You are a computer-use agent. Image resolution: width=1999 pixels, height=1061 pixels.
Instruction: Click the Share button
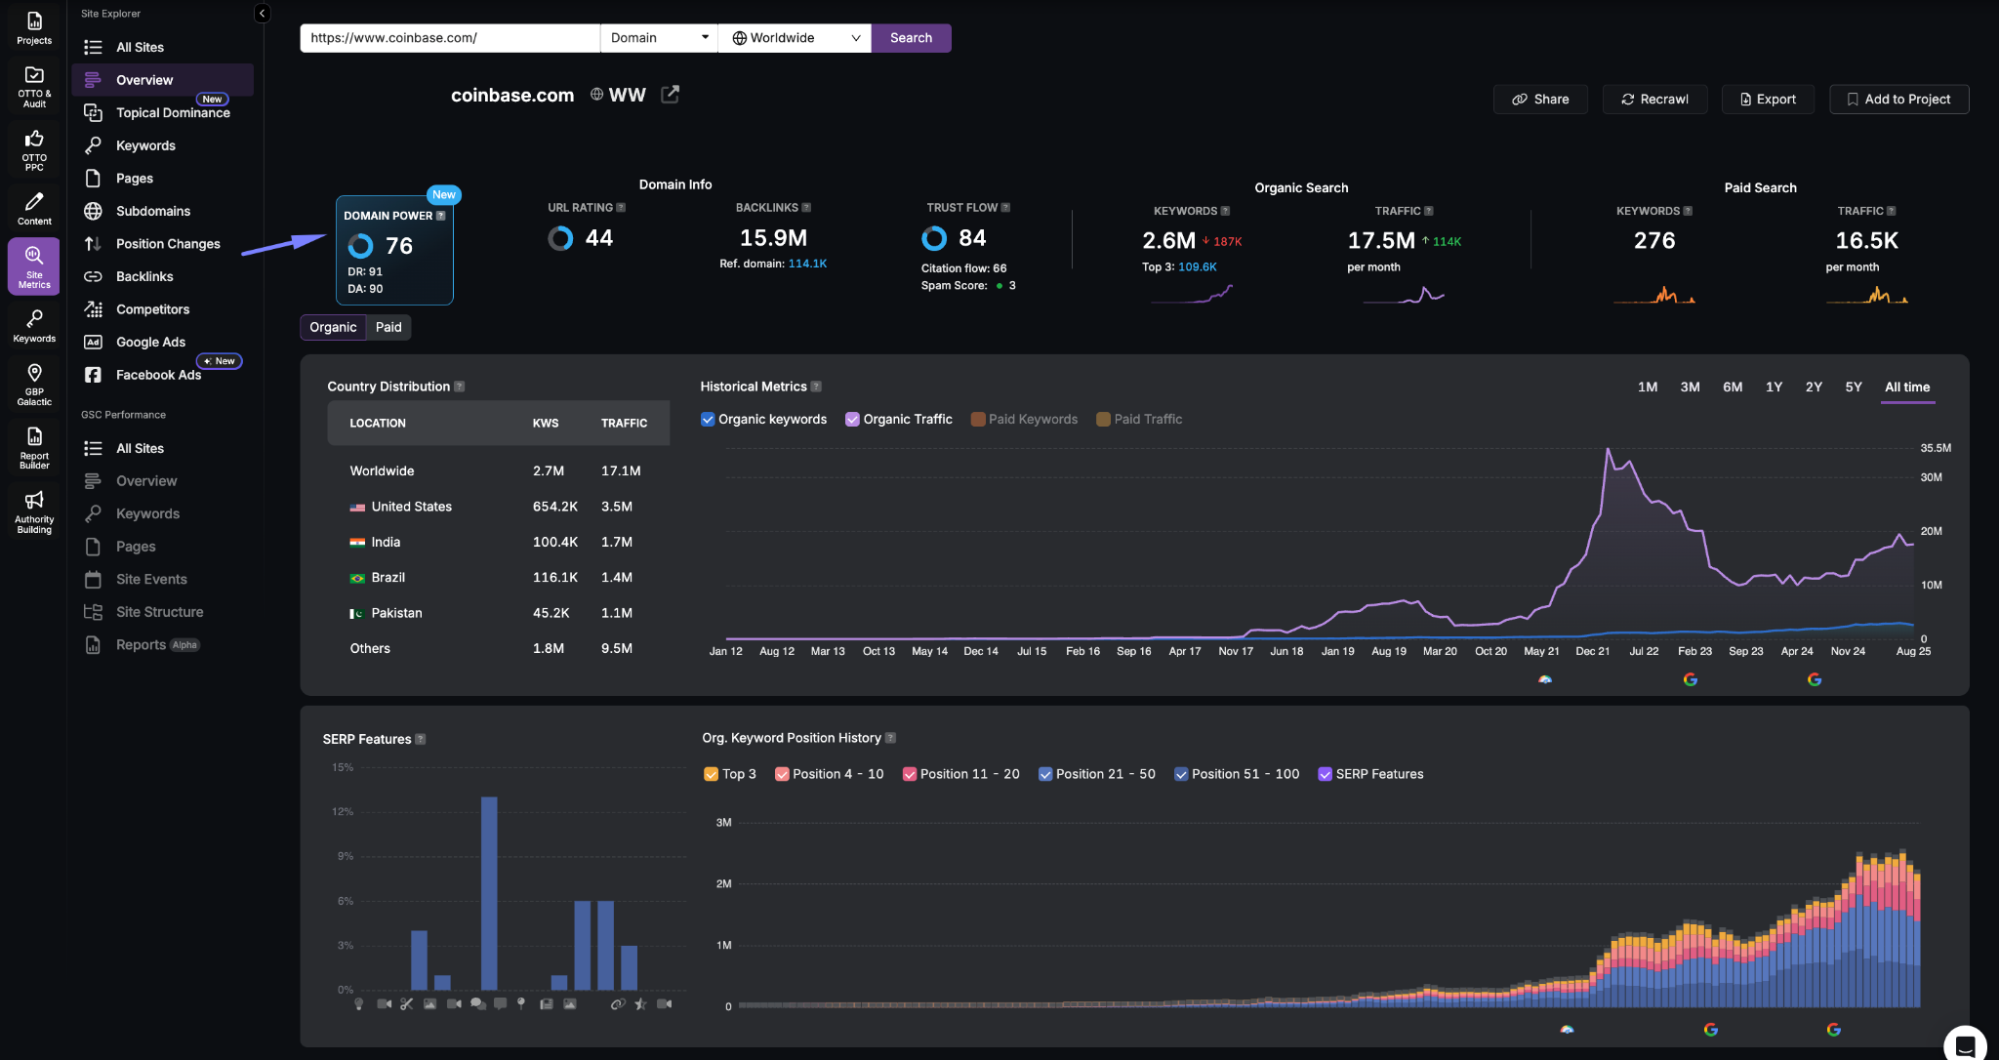pos(1540,99)
